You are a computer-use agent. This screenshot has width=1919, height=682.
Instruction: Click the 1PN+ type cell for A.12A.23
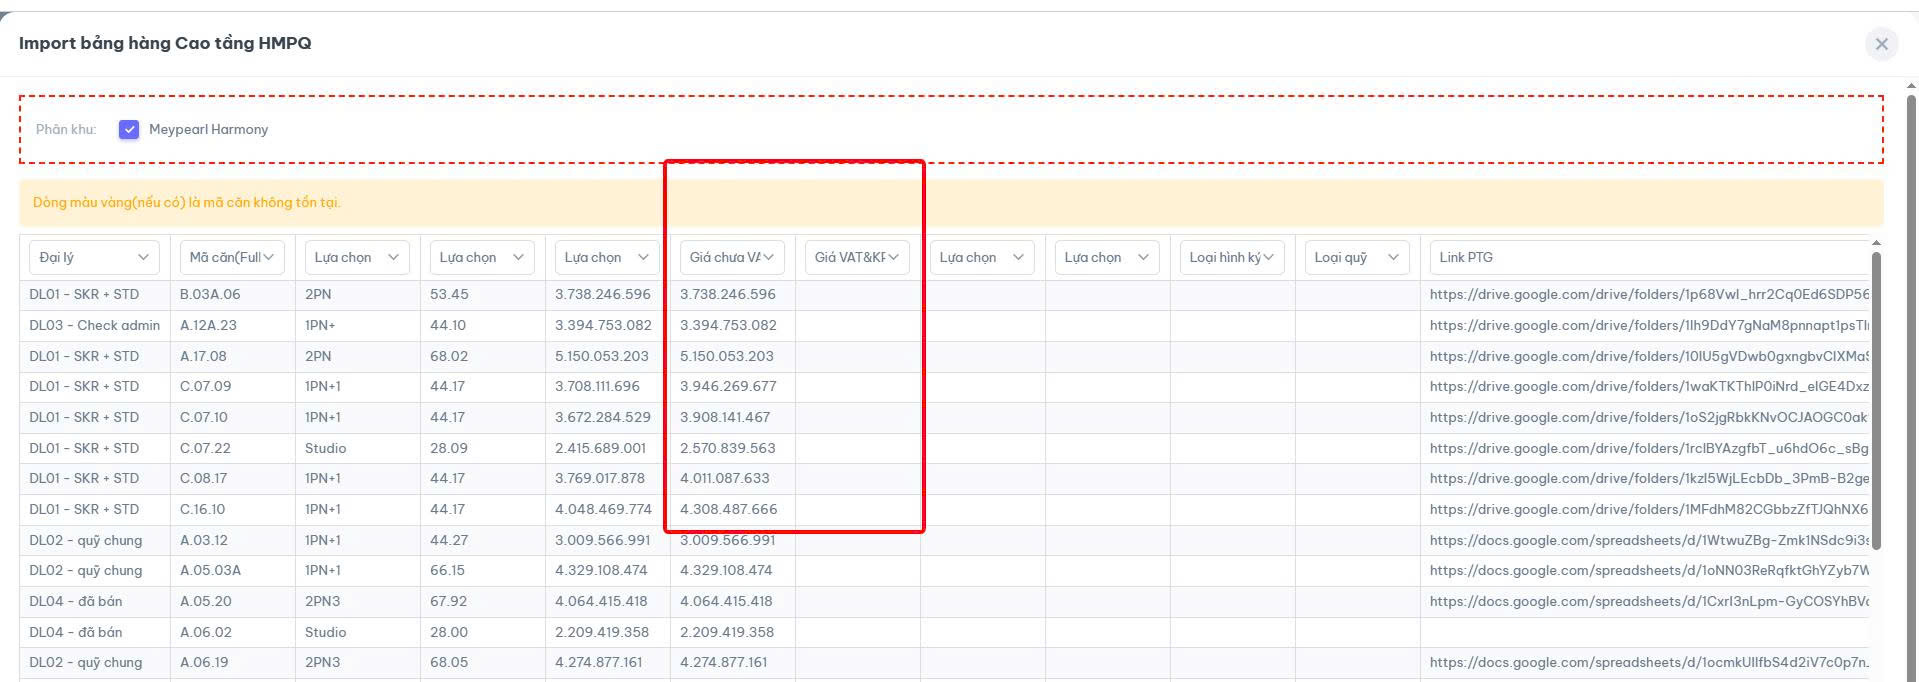pyautogui.click(x=358, y=325)
